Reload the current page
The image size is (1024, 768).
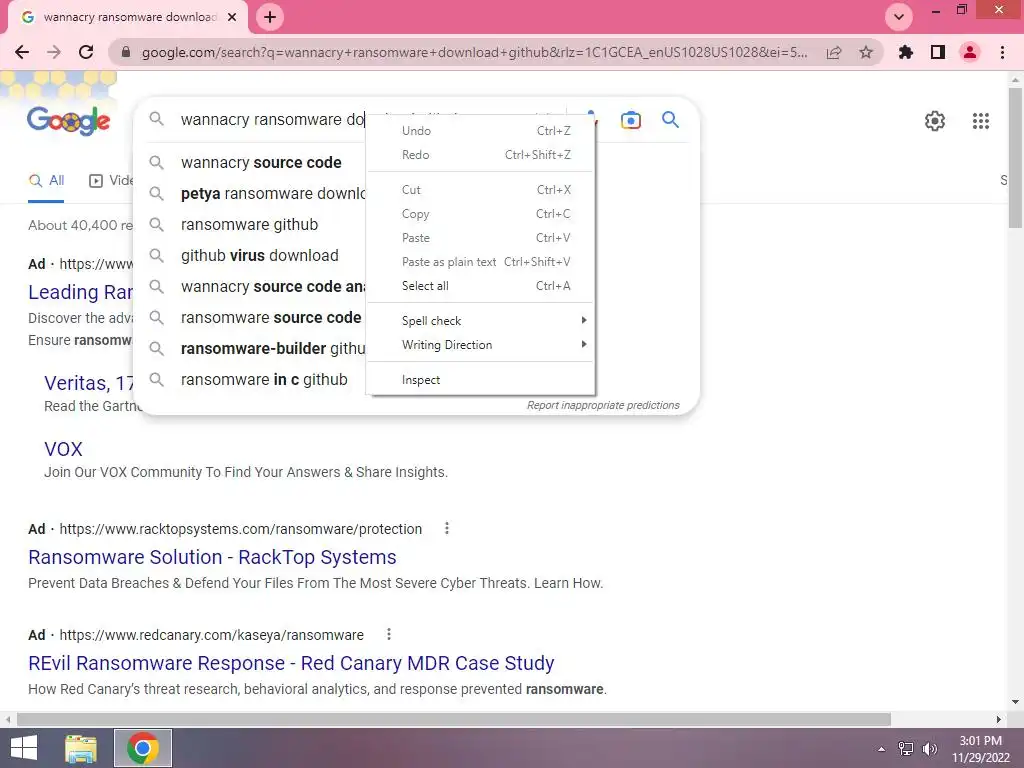coord(86,52)
